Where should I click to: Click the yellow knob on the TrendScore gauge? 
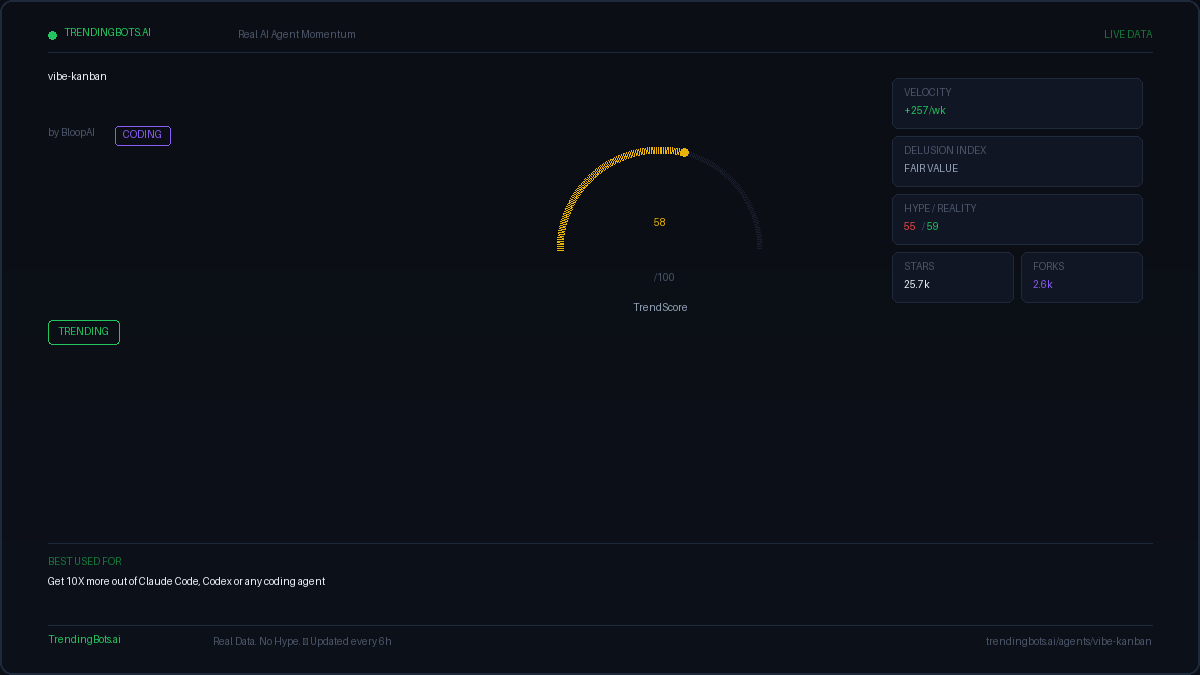[684, 152]
